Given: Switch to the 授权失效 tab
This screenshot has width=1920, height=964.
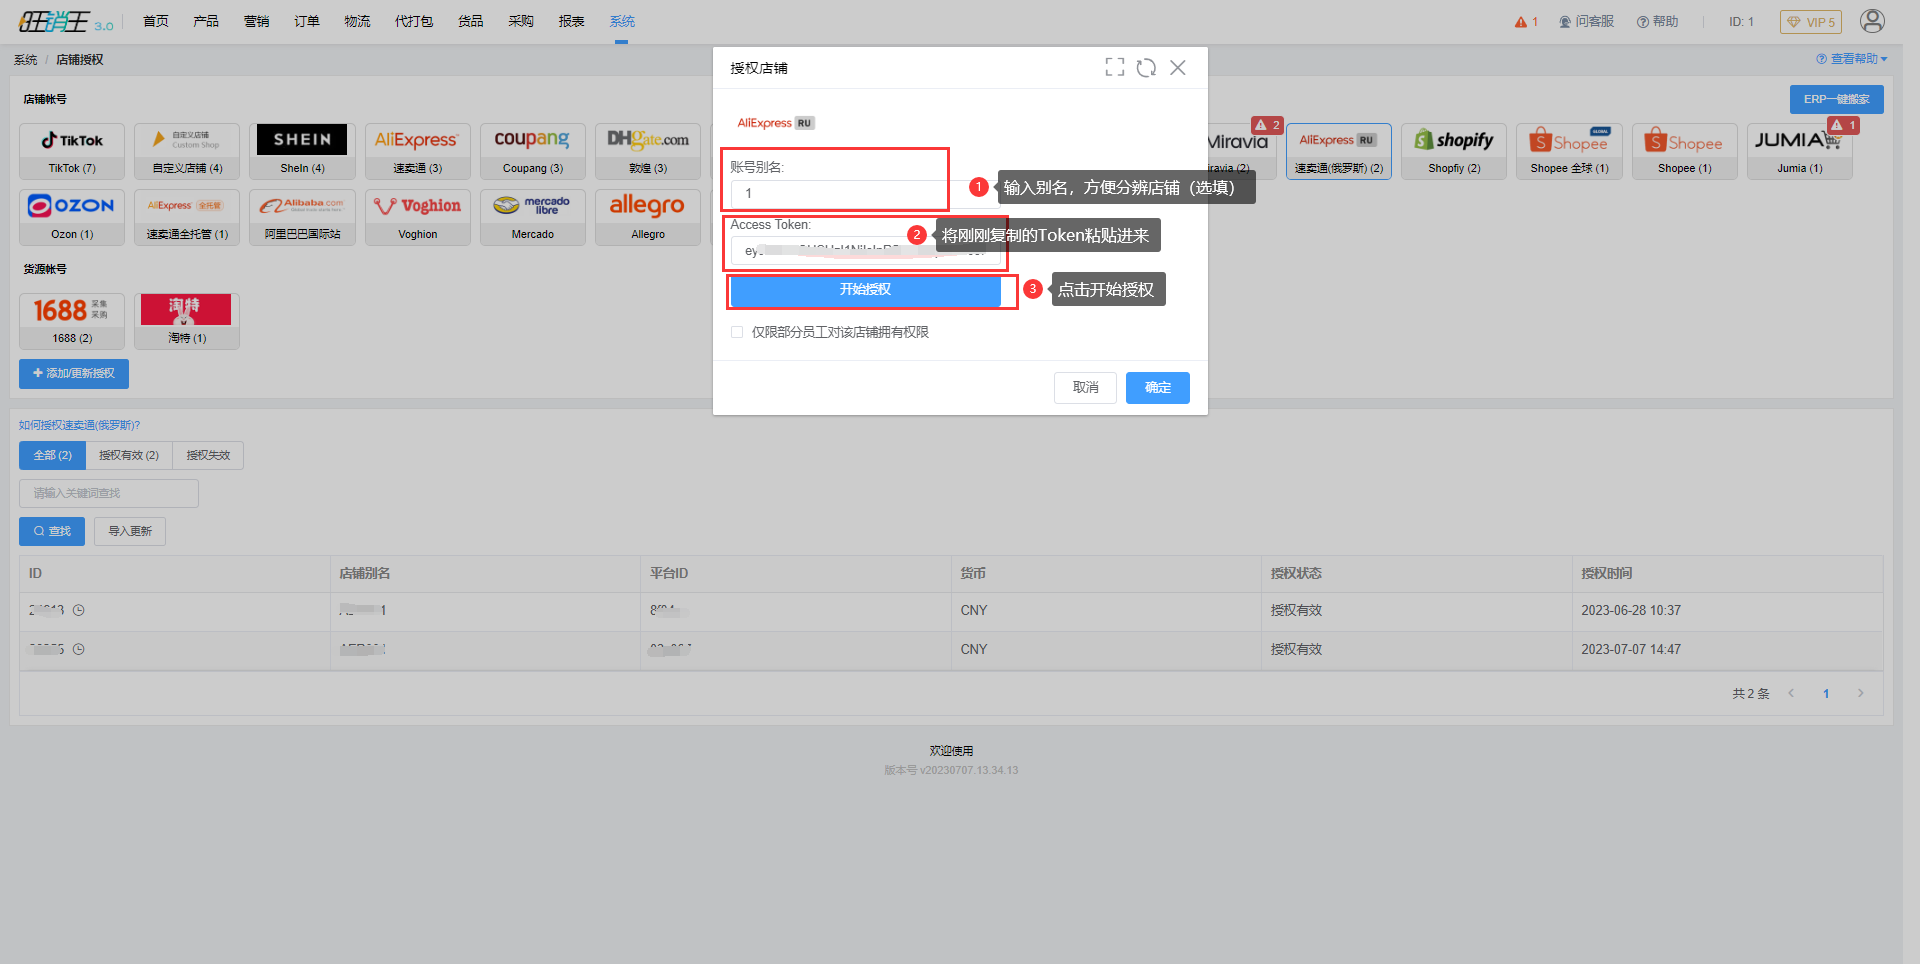Looking at the screenshot, I should click(x=208, y=455).
